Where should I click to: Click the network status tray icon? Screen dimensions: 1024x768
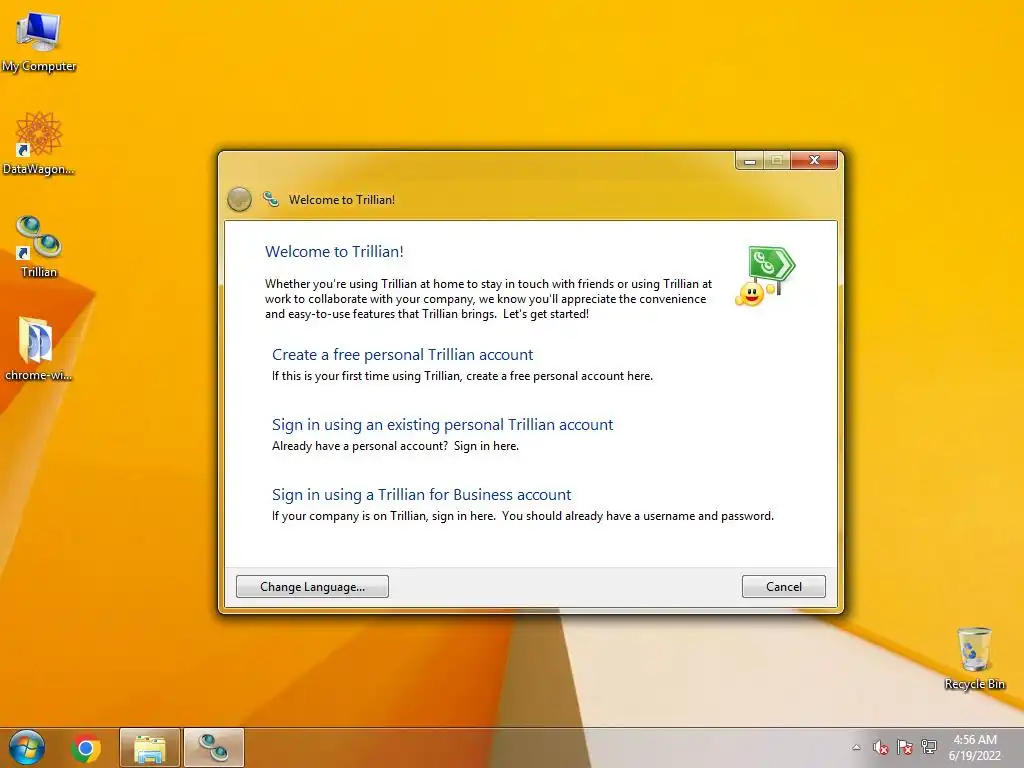click(x=929, y=748)
